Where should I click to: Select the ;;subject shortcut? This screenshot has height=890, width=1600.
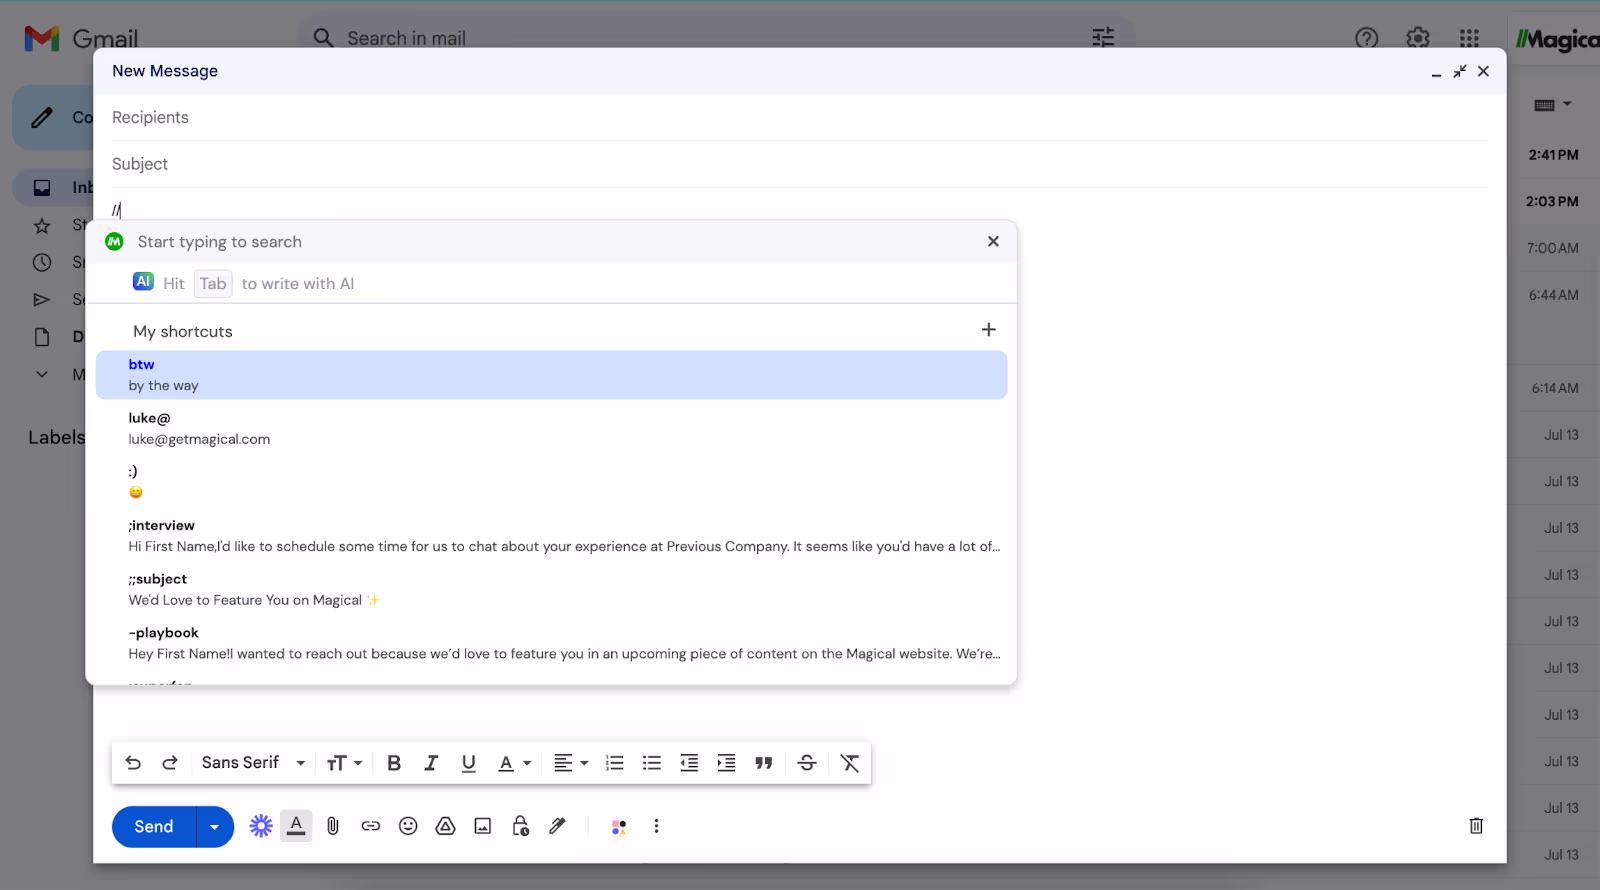pos(551,589)
